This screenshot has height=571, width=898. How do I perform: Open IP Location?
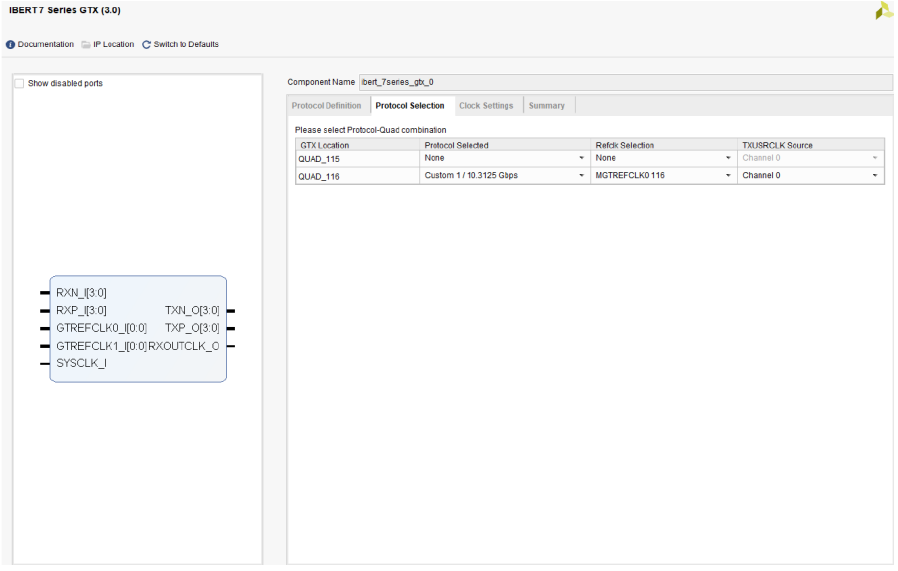coord(113,44)
